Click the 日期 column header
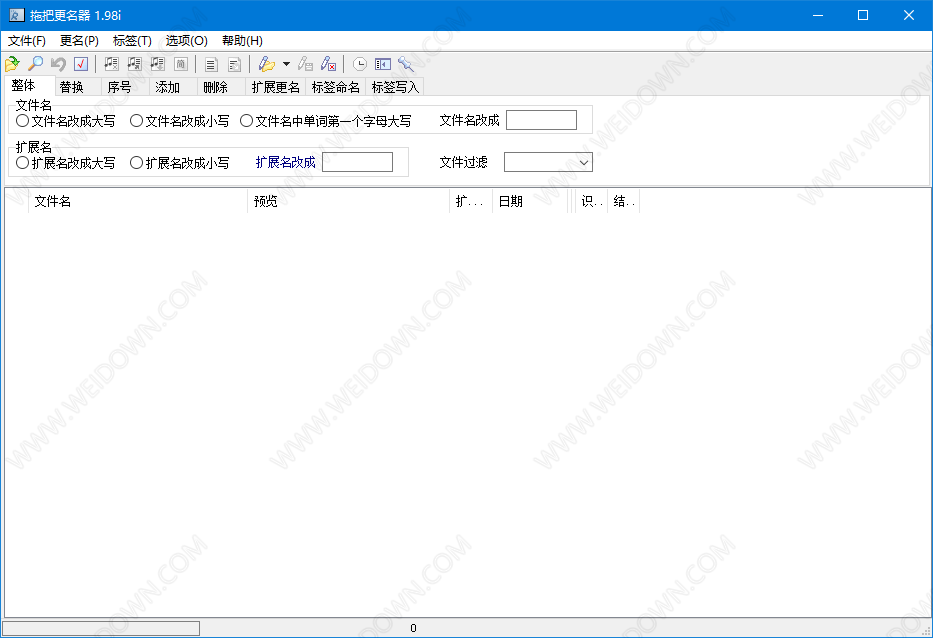The image size is (933, 638). [x=530, y=201]
